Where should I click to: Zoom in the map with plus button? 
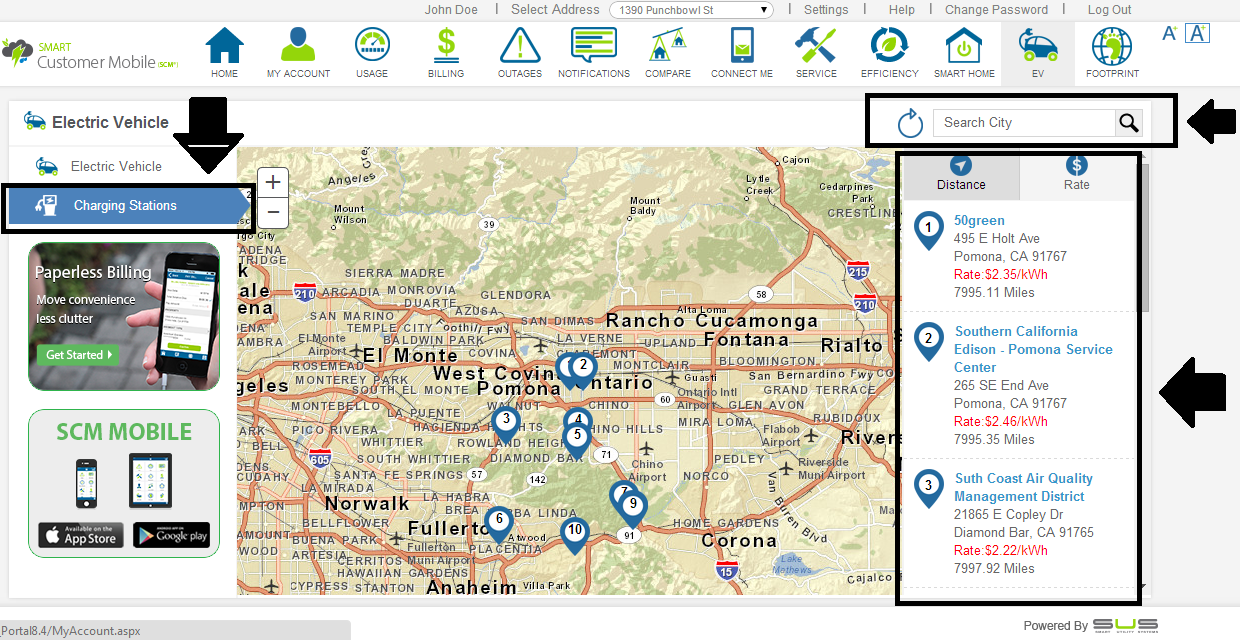pyautogui.click(x=273, y=182)
